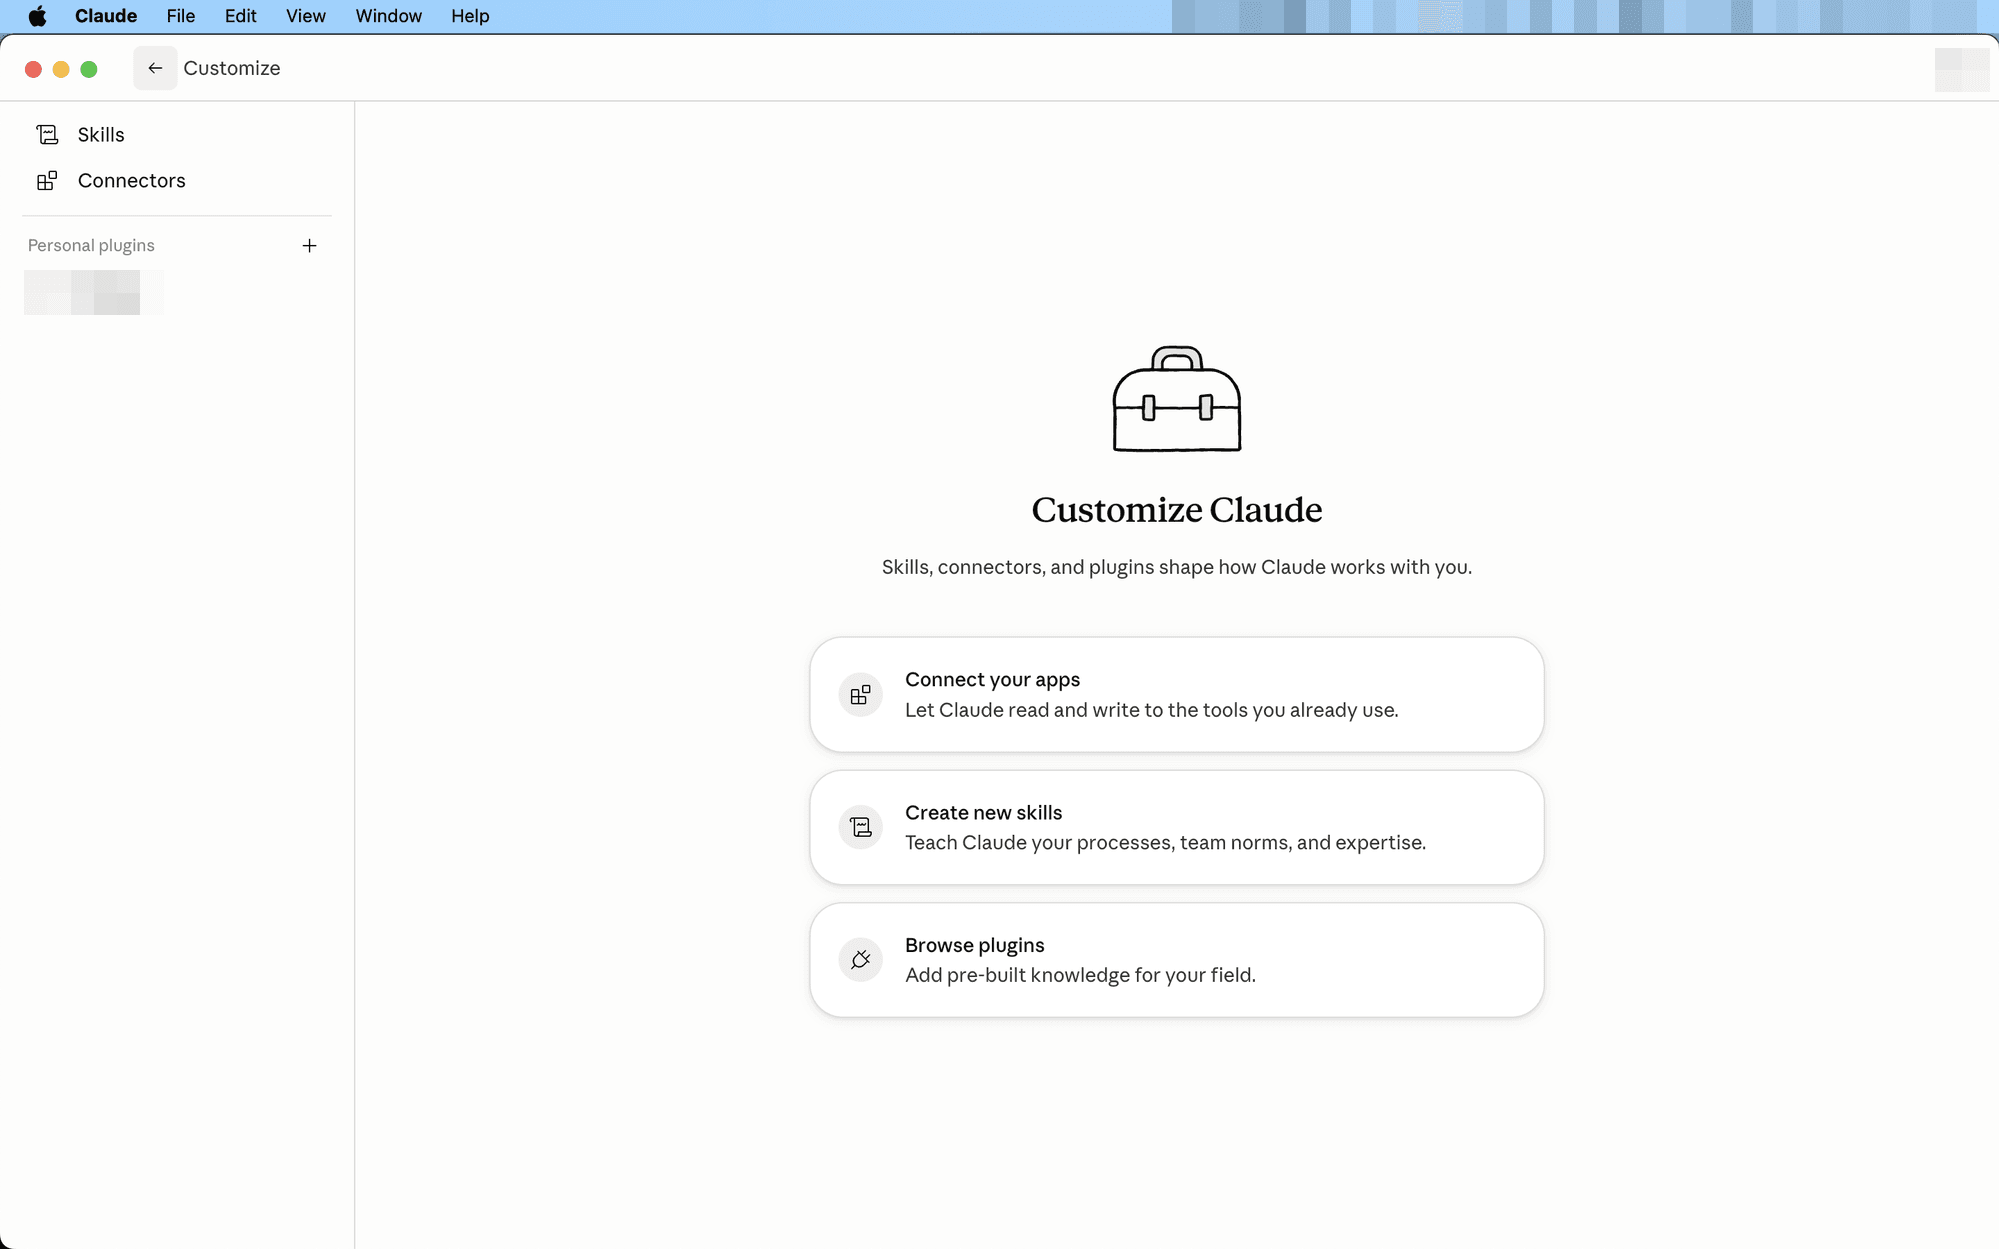Viewport: 1999px width, 1249px height.
Task: Open Skills in the sidebar
Action: pos(178,134)
